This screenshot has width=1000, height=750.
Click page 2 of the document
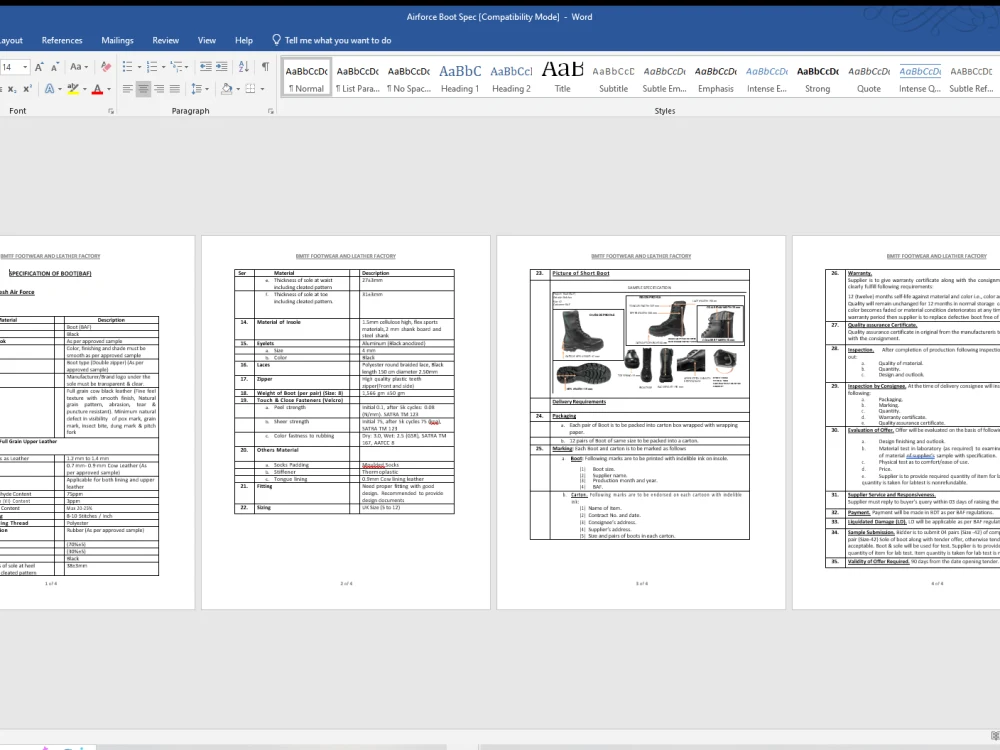tap(346, 422)
